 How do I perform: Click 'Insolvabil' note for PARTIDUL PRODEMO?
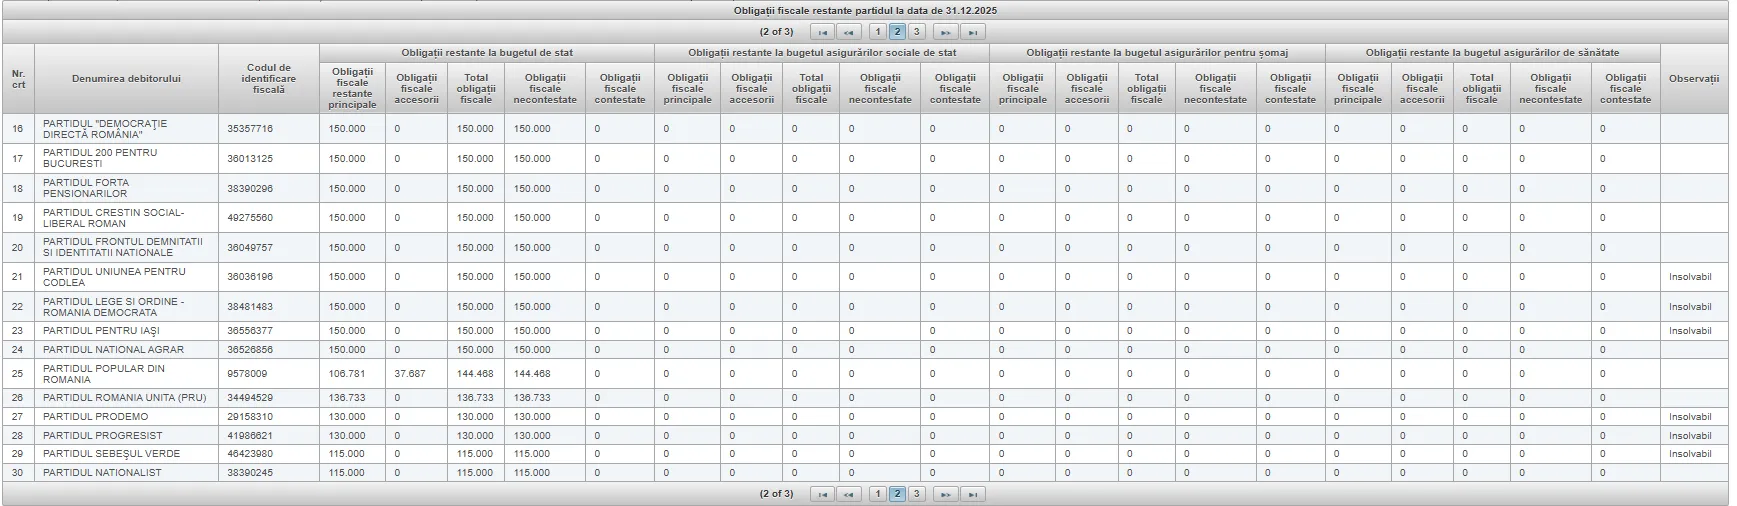click(1690, 417)
